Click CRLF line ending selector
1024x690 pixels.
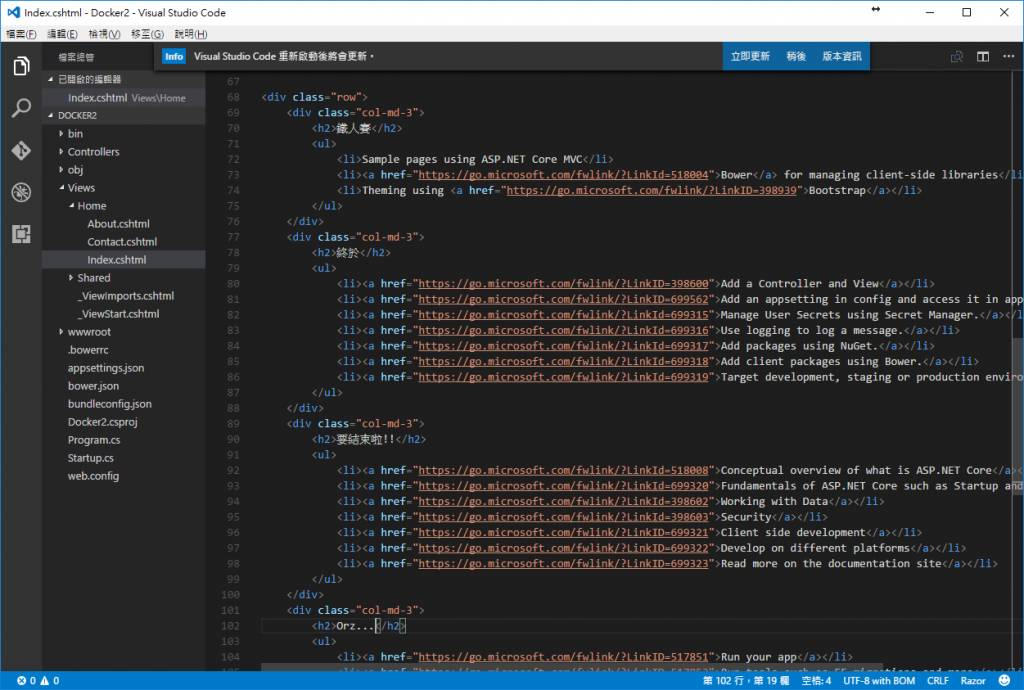(938, 680)
